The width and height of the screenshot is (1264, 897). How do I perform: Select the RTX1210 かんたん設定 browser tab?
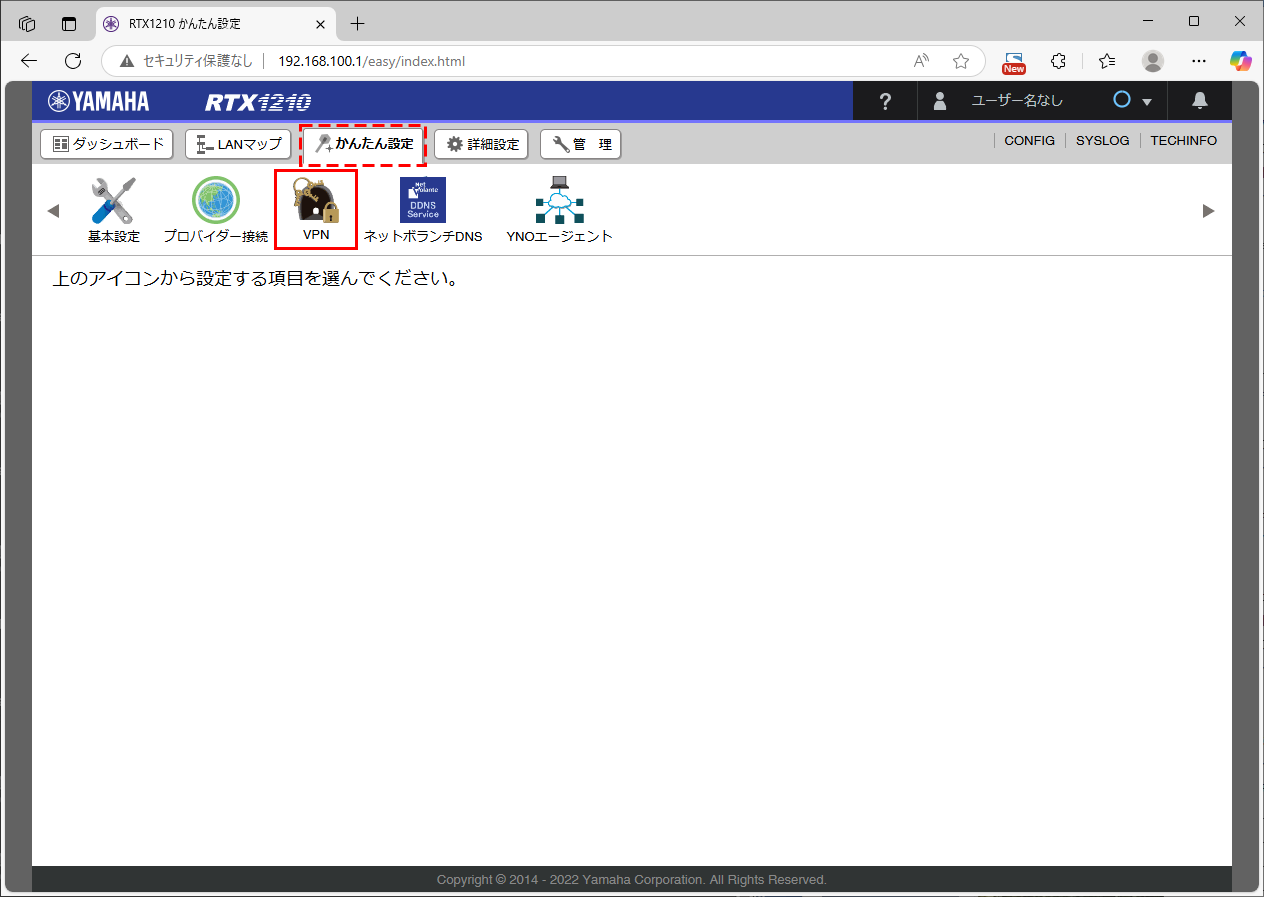click(216, 23)
